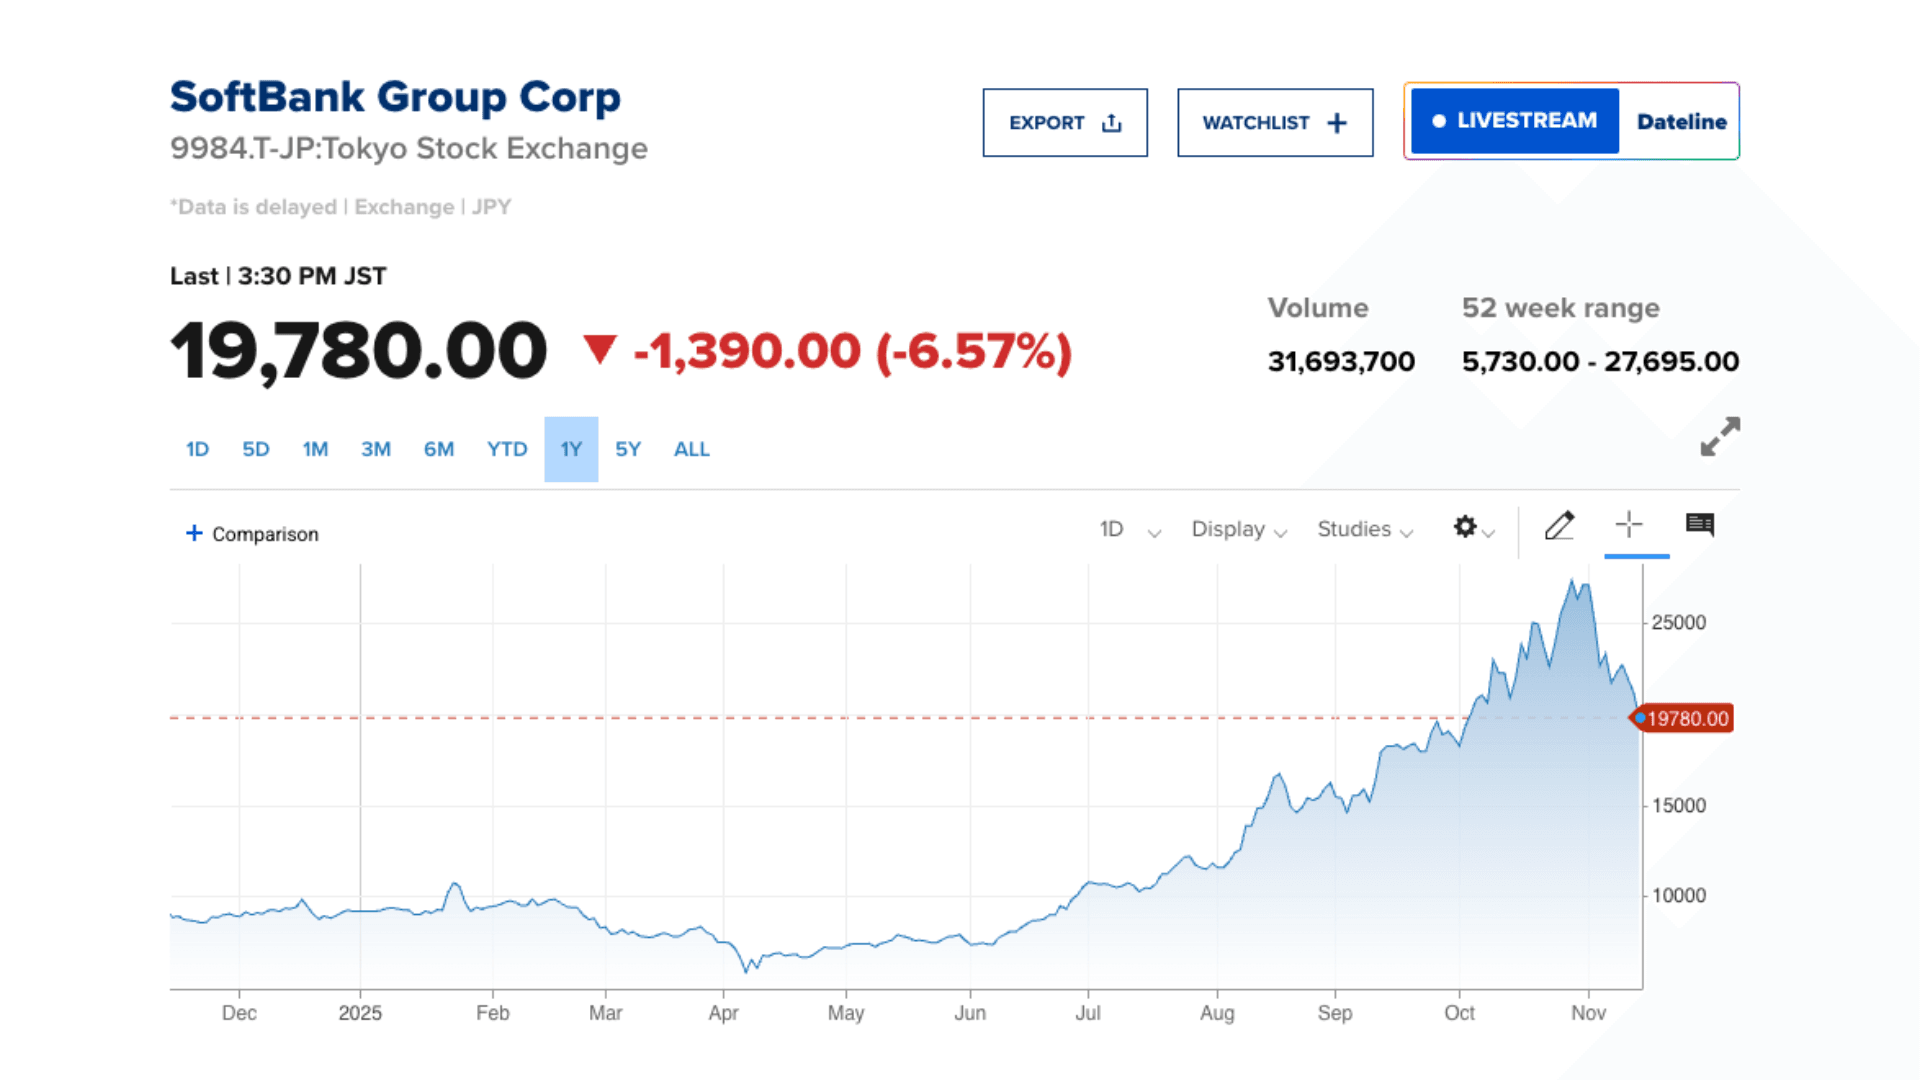Expand chart to fullscreen with arrows icon
Viewport: 1920px width, 1080px height.
point(1719,436)
